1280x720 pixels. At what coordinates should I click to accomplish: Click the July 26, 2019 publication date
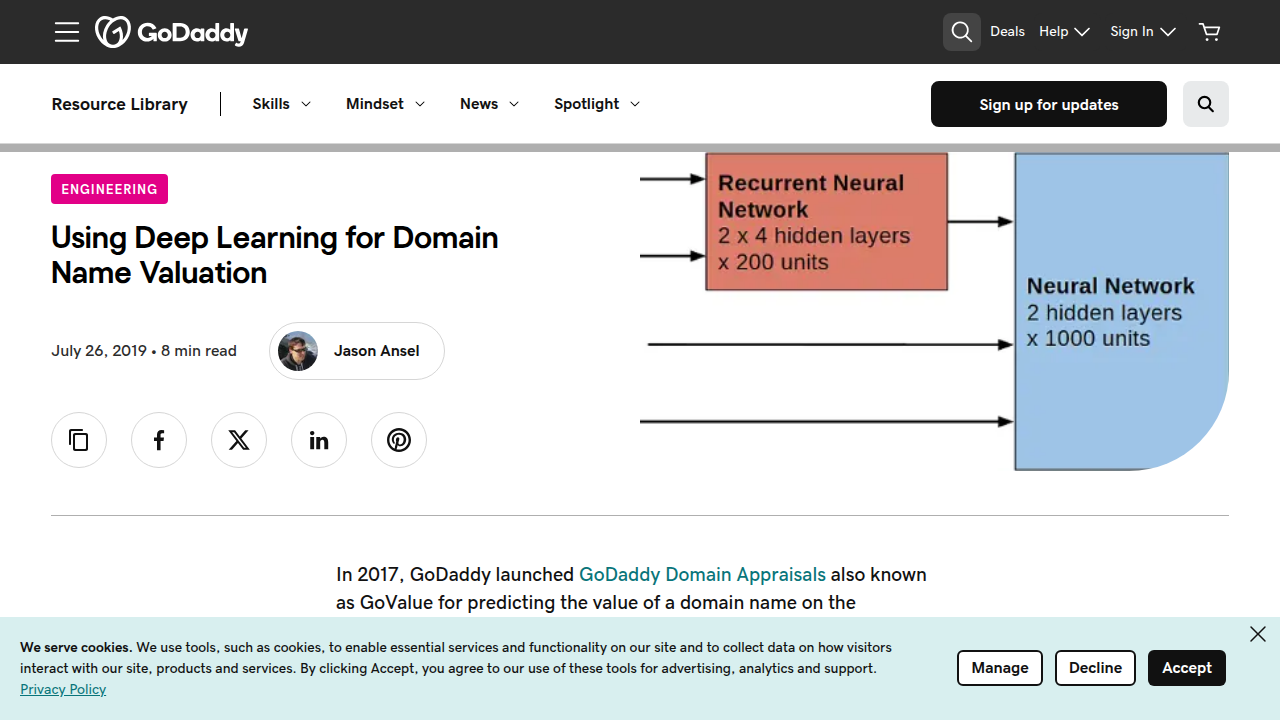pyautogui.click(x=99, y=351)
